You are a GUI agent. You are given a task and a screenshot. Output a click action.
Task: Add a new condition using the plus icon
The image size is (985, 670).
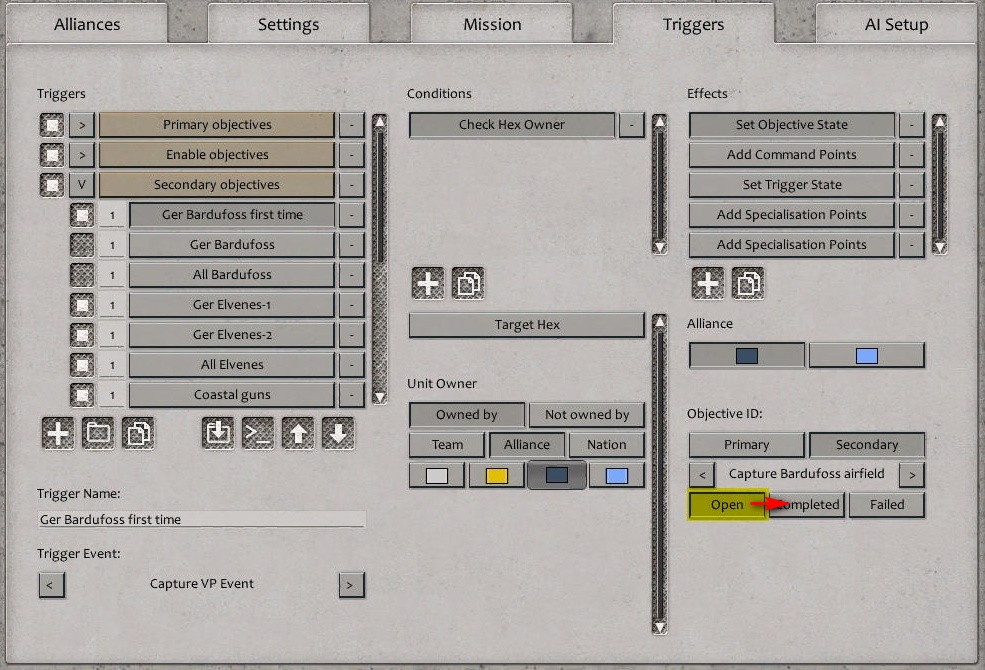(x=427, y=283)
